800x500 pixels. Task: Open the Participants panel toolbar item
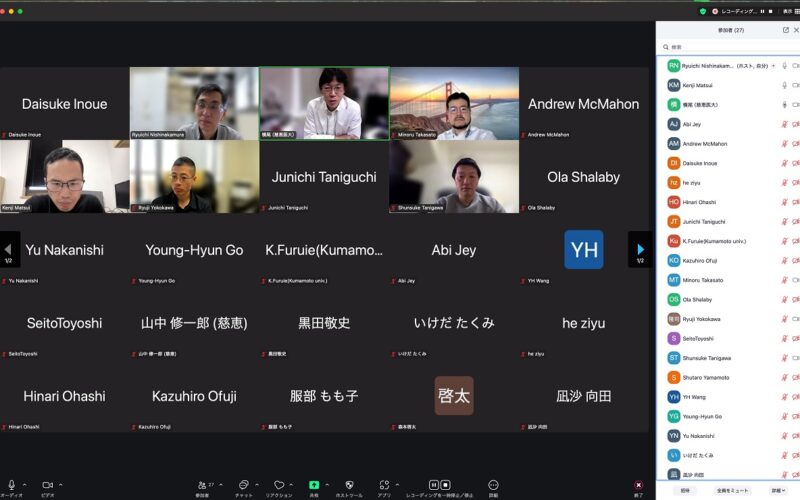click(203, 485)
